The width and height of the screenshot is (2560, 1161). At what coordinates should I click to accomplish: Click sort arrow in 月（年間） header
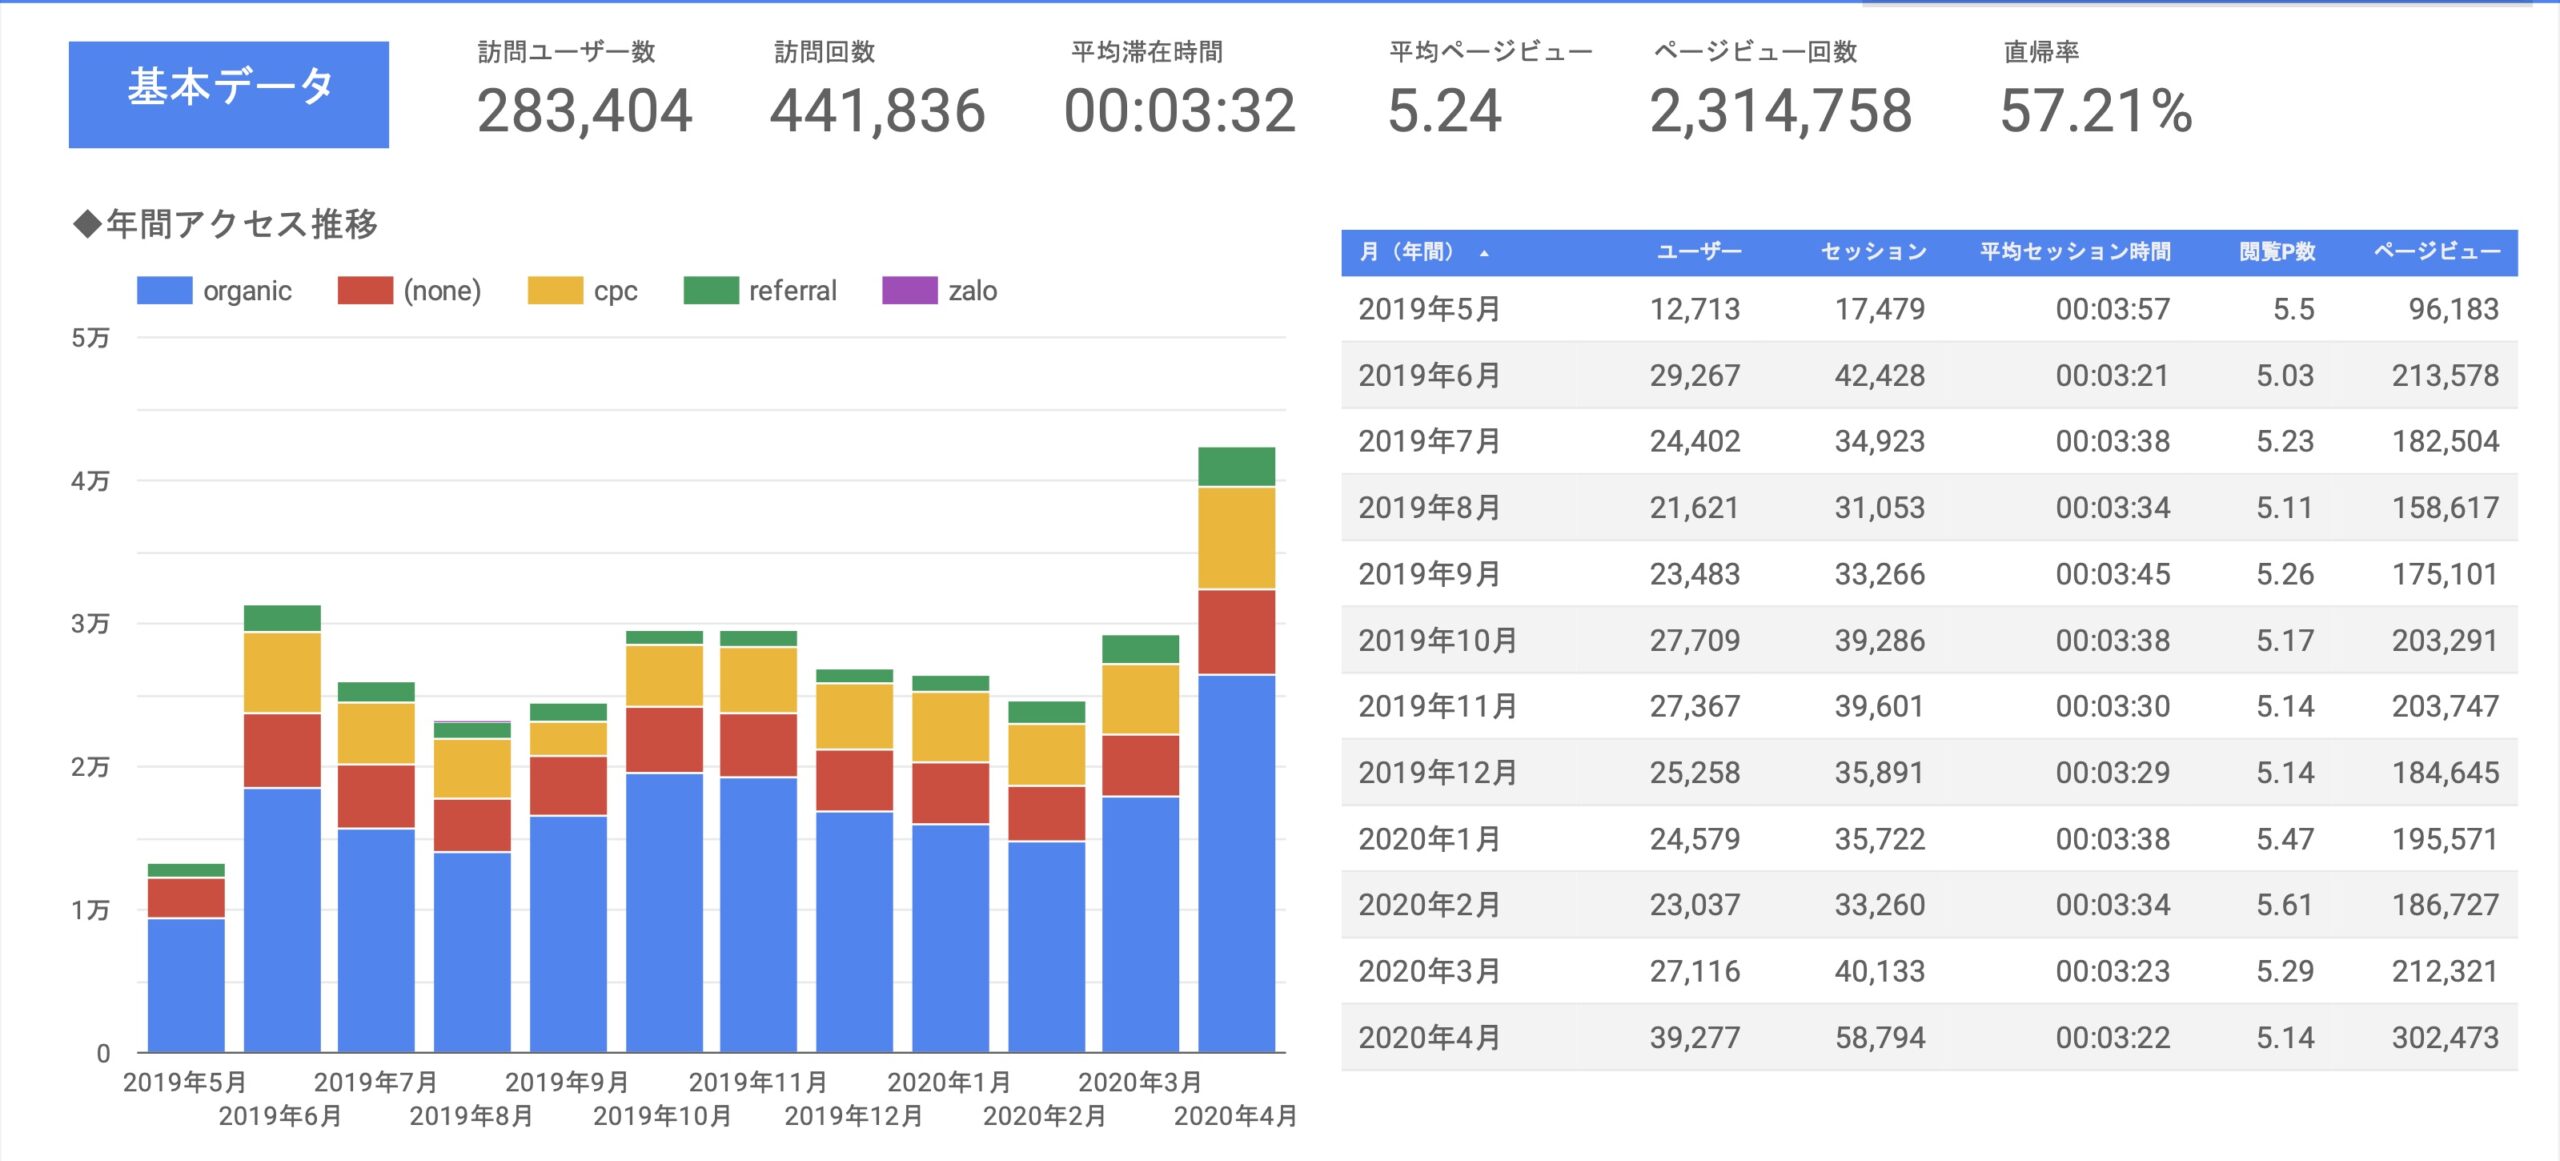click(x=1484, y=253)
